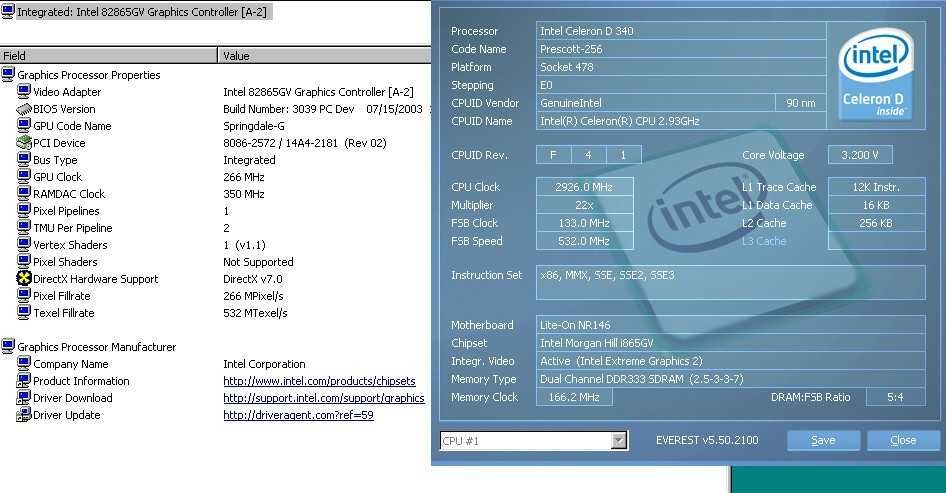Image resolution: width=946 pixels, height=493 pixels.
Task: Click the Instruction Set field
Action: (x=730, y=282)
